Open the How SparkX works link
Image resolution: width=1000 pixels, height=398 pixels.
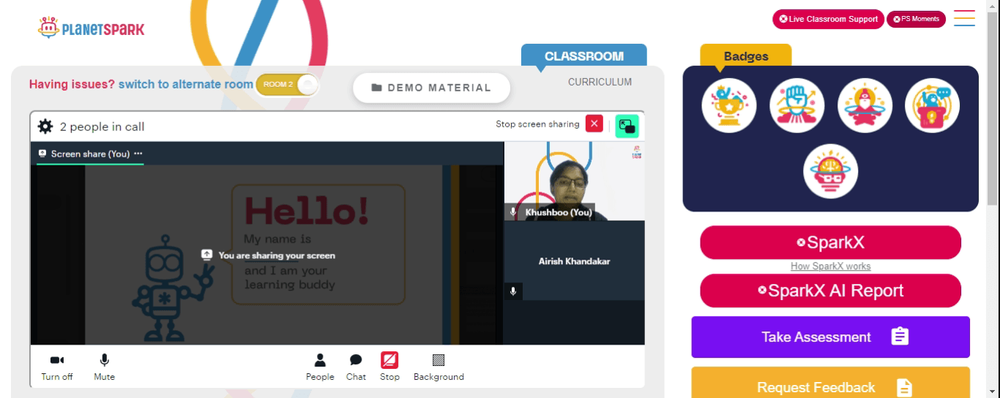(x=830, y=266)
